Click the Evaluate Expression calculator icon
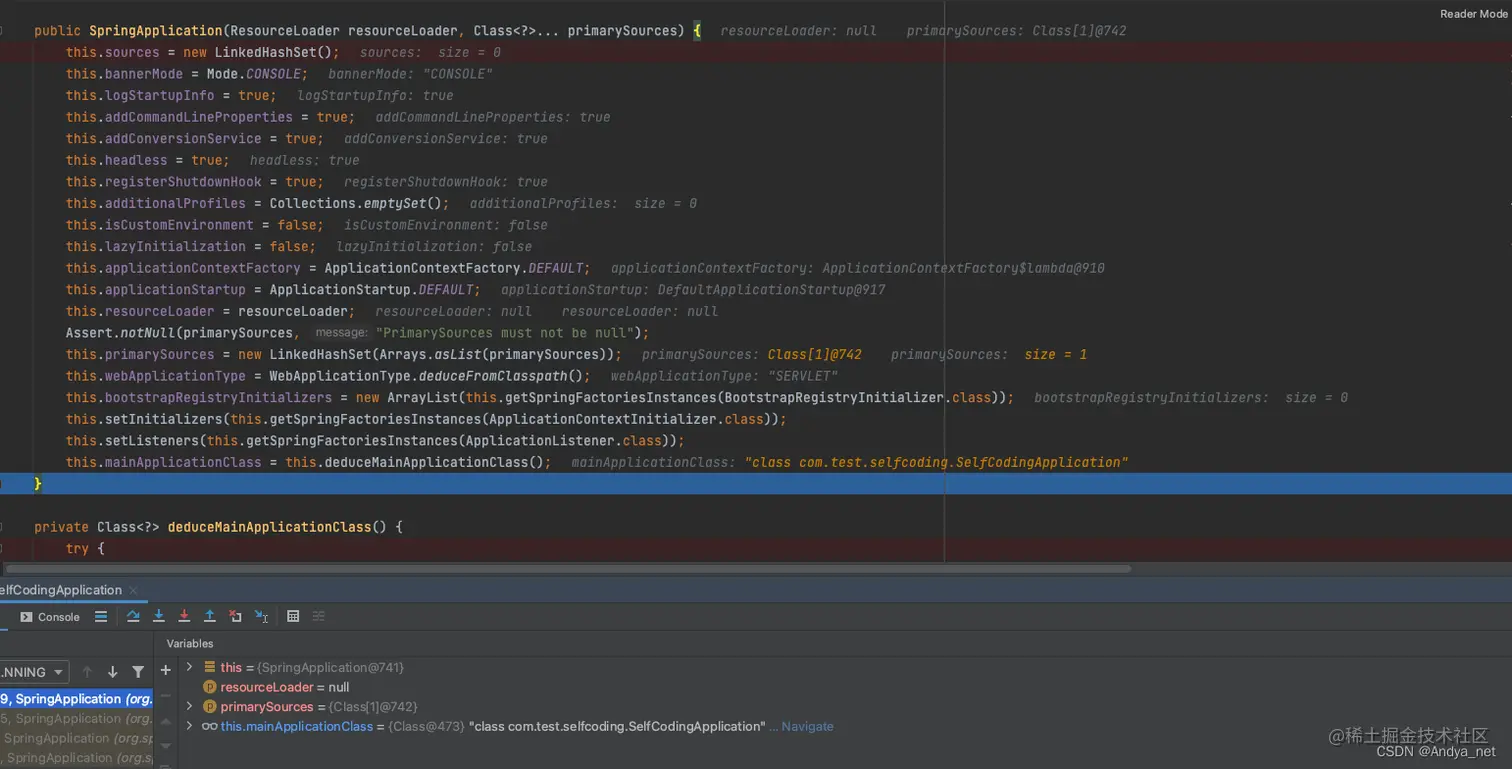The height and width of the screenshot is (769, 1512). (x=293, y=616)
